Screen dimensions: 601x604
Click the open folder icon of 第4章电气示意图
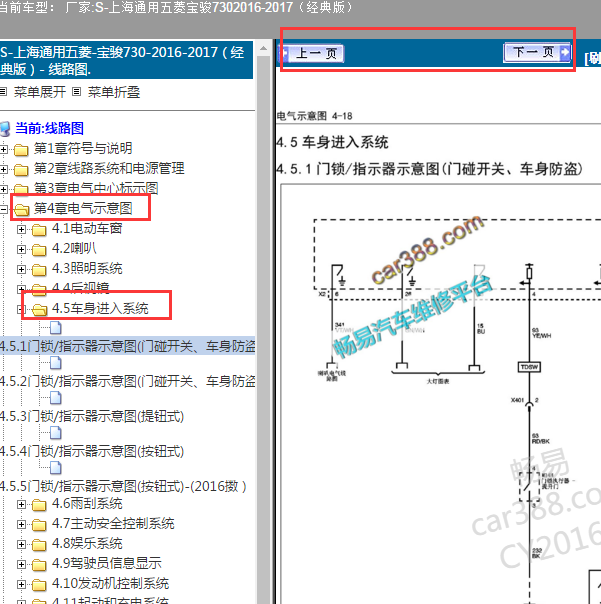tap(22, 210)
